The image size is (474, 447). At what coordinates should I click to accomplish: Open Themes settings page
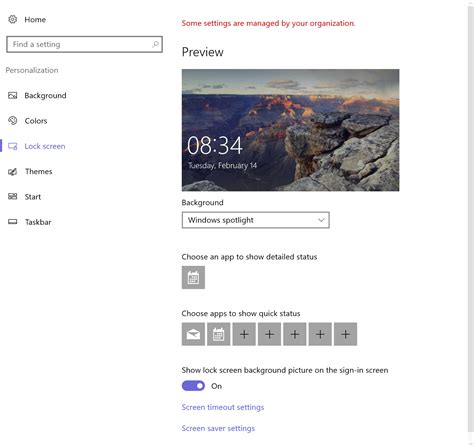[x=39, y=171]
